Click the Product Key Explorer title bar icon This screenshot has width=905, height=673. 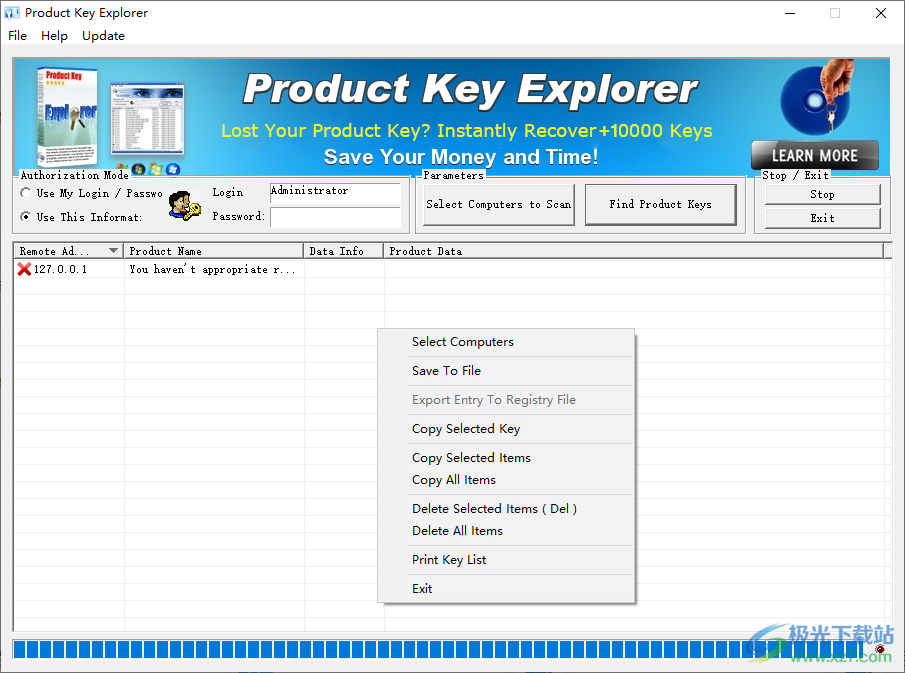(x=12, y=13)
